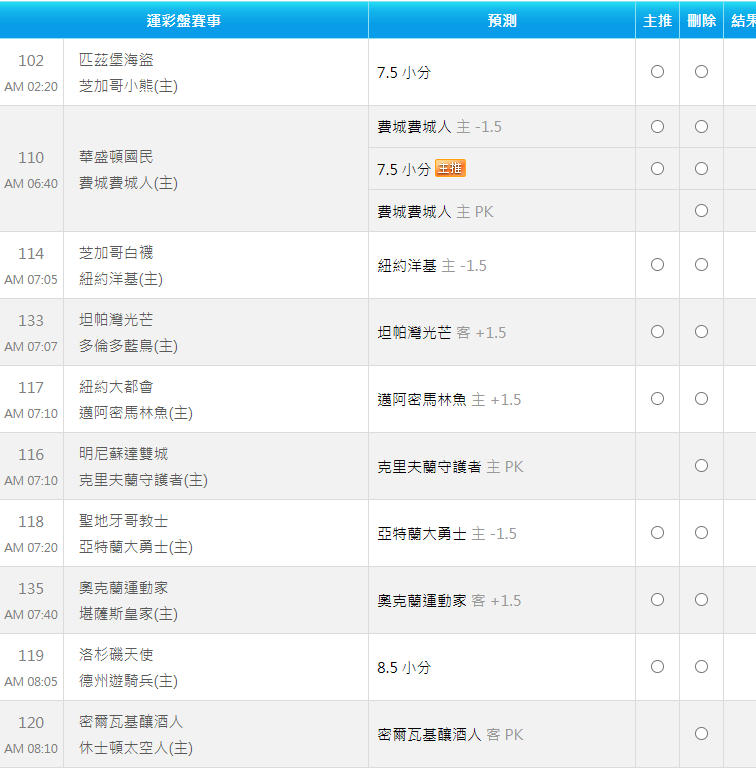The height and width of the screenshot is (771, 756).
Task: Click game number 114
Action: coord(31,254)
